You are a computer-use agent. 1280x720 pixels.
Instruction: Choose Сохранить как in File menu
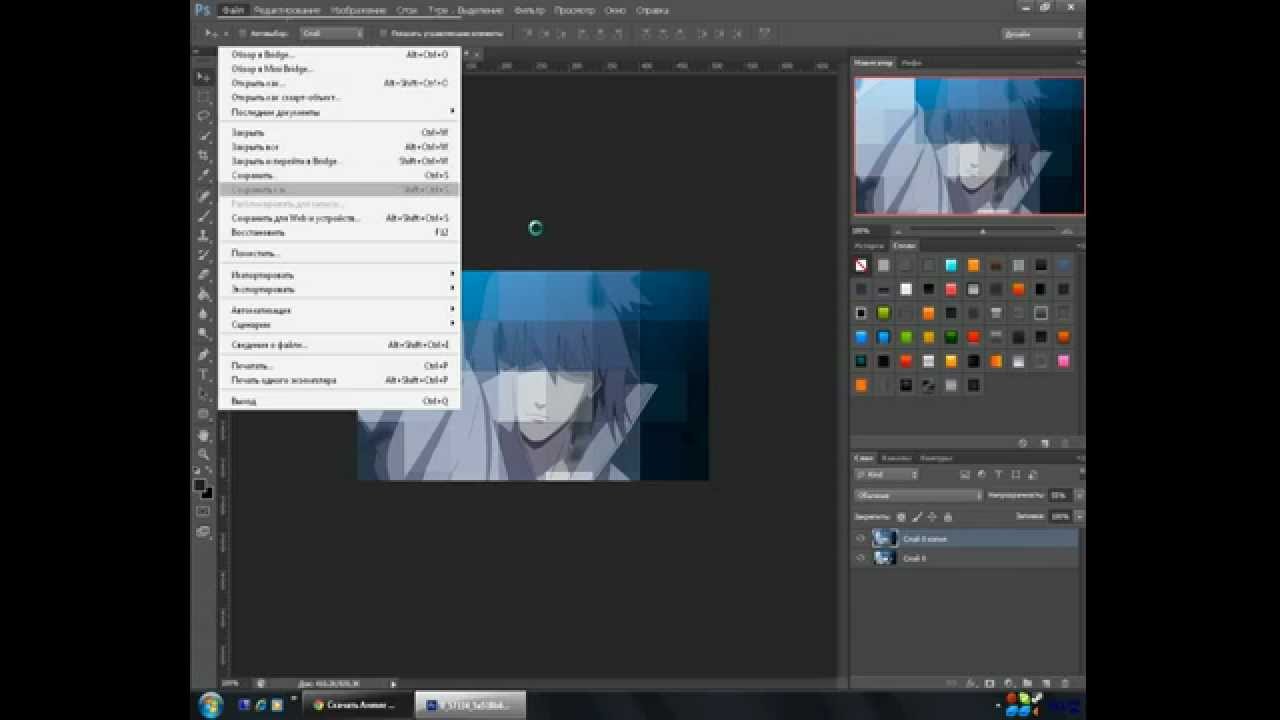[x=340, y=189]
